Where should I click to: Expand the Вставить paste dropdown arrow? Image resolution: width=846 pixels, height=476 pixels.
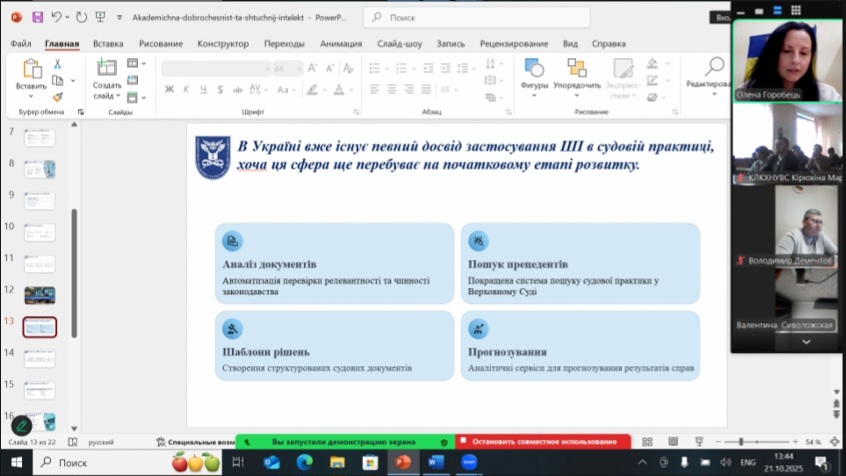[31, 98]
